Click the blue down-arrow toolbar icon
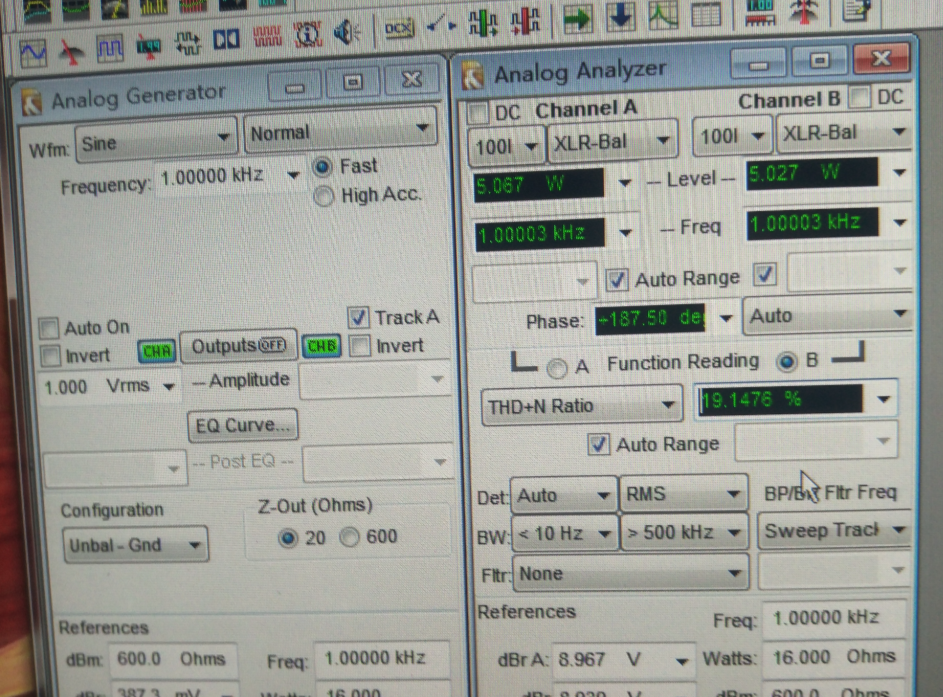This screenshot has width=943, height=697. tap(621, 15)
